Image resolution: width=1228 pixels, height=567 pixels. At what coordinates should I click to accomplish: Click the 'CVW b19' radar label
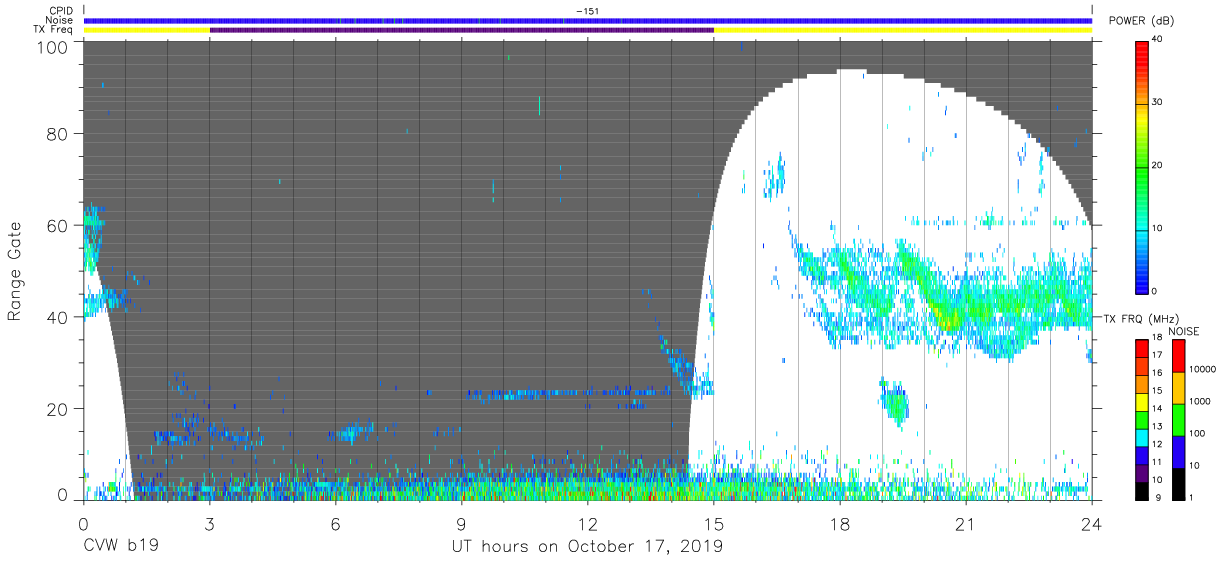pyautogui.click(x=119, y=547)
